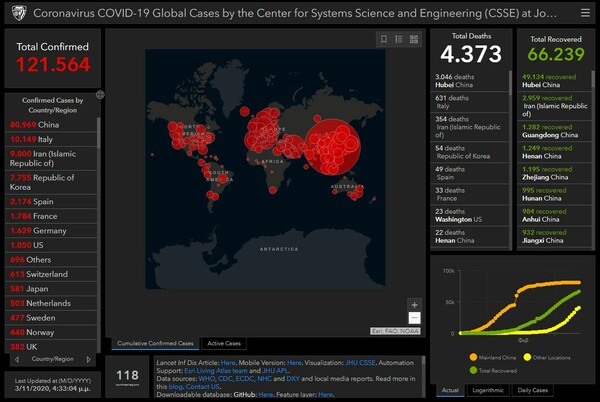Open the hamburger menu in the header
Viewport: 600px width, 402px height.
[585, 13]
